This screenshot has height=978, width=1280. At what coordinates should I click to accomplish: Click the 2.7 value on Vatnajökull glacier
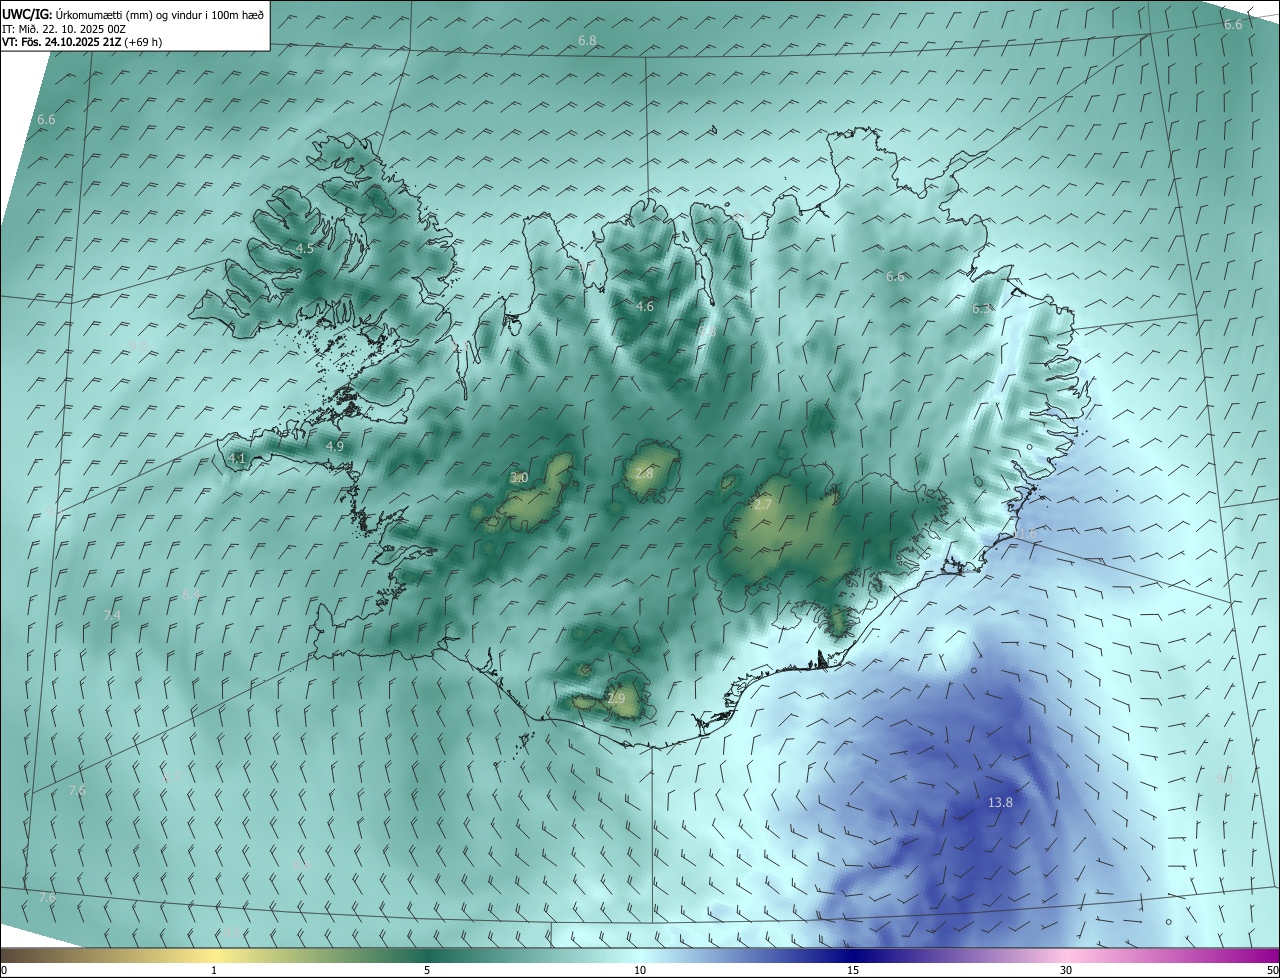(x=762, y=505)
